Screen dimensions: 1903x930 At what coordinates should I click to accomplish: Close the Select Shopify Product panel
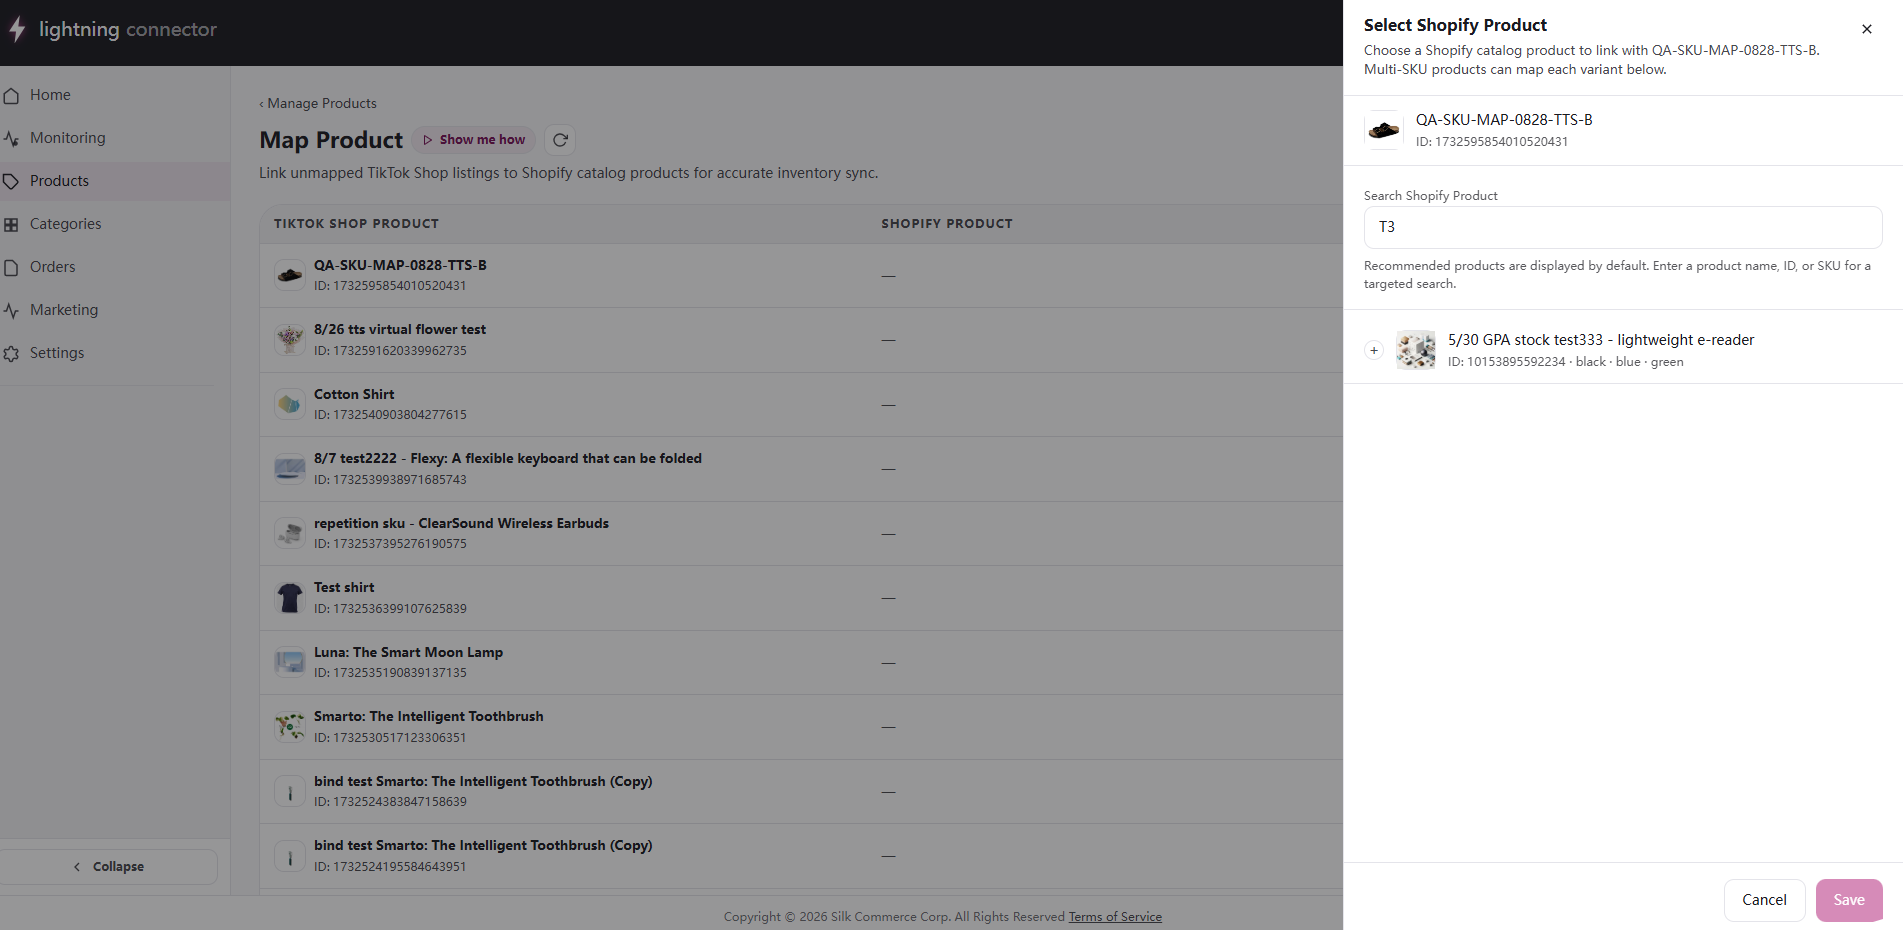[x=1867, y=29]
